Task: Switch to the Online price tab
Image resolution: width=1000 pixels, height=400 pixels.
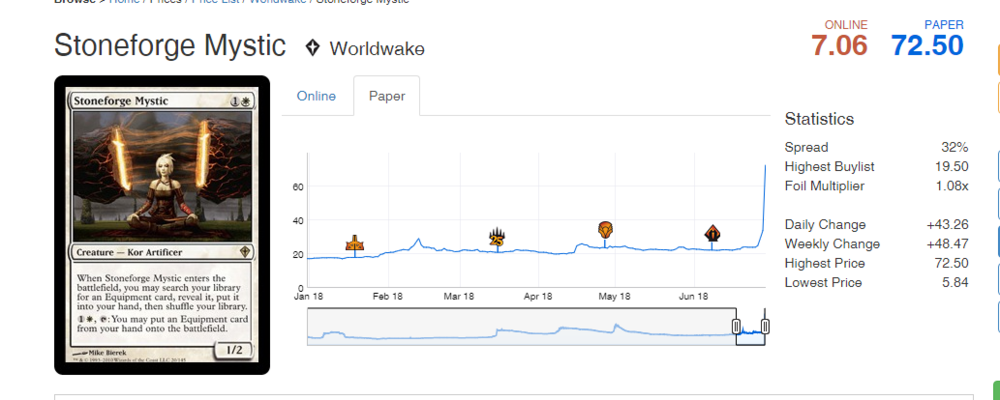Action: click(316, 96)
